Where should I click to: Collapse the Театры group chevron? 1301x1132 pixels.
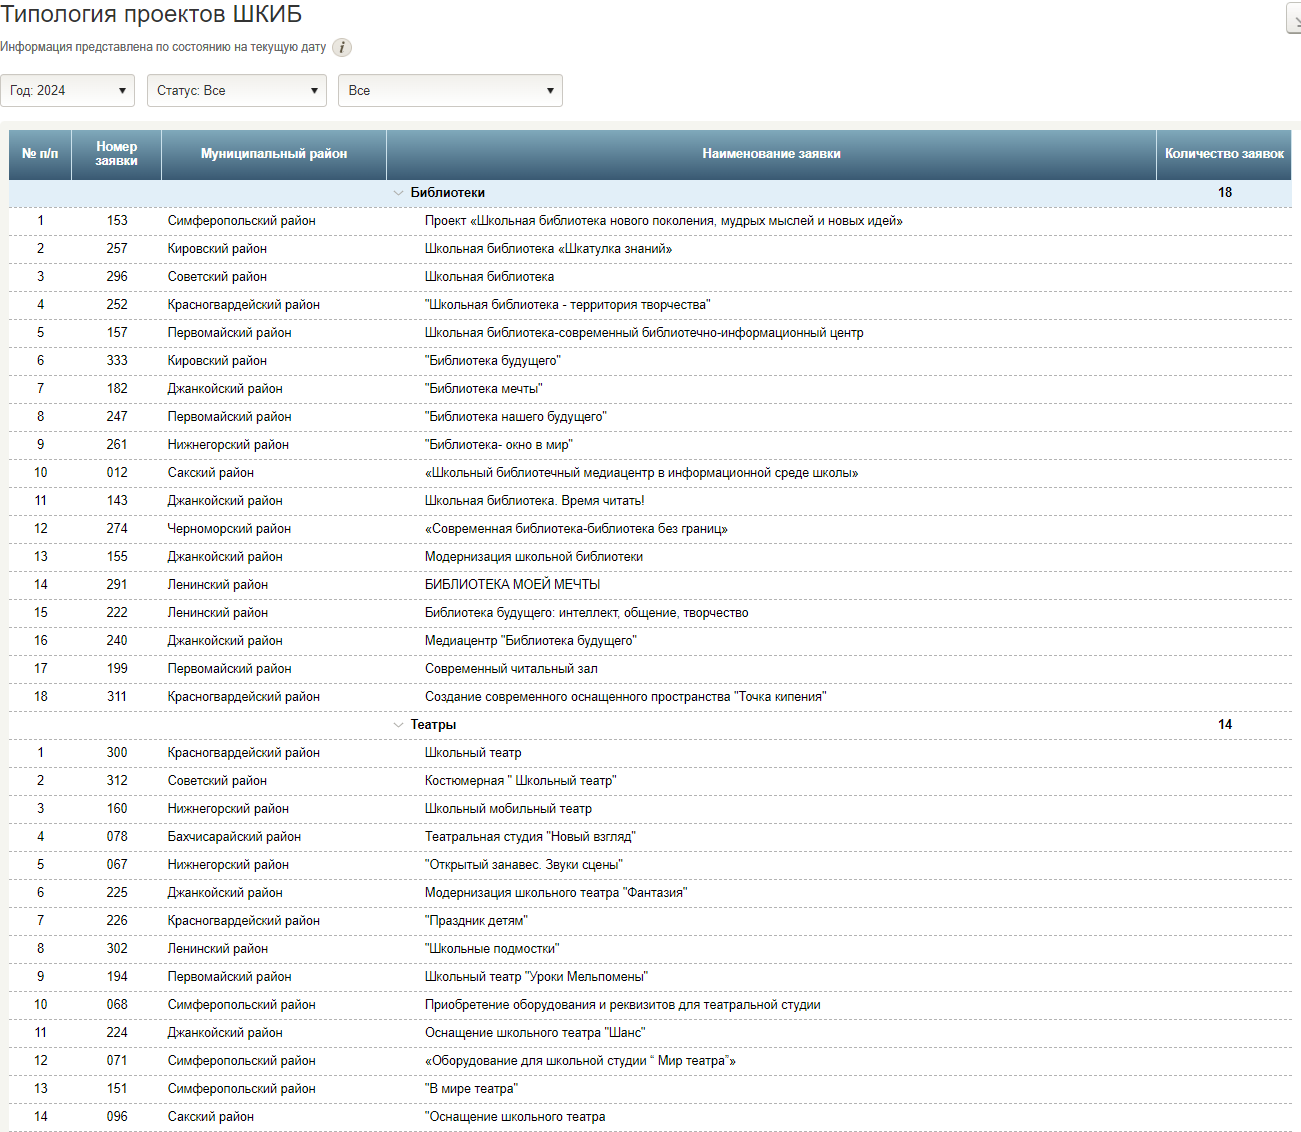(x=399, y=725)
